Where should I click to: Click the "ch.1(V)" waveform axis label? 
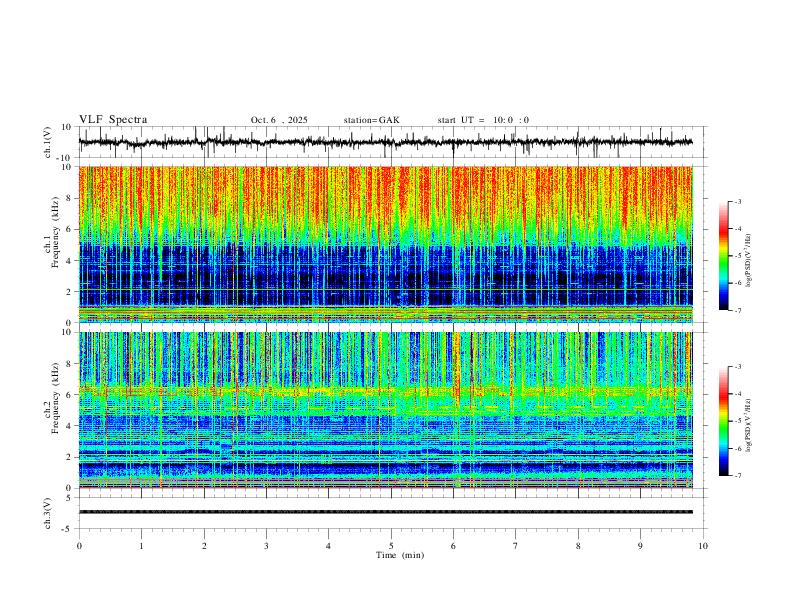tap(48, 142)
